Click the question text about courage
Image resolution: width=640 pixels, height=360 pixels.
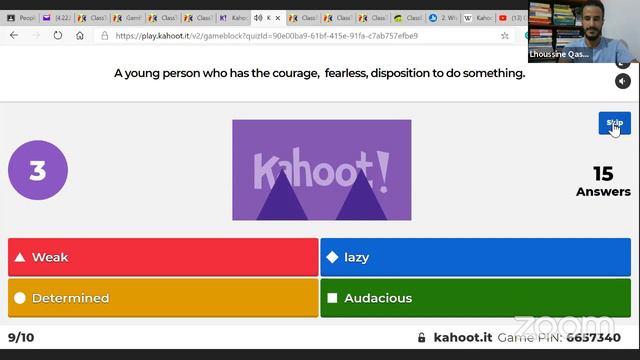(x=320, y=73)
